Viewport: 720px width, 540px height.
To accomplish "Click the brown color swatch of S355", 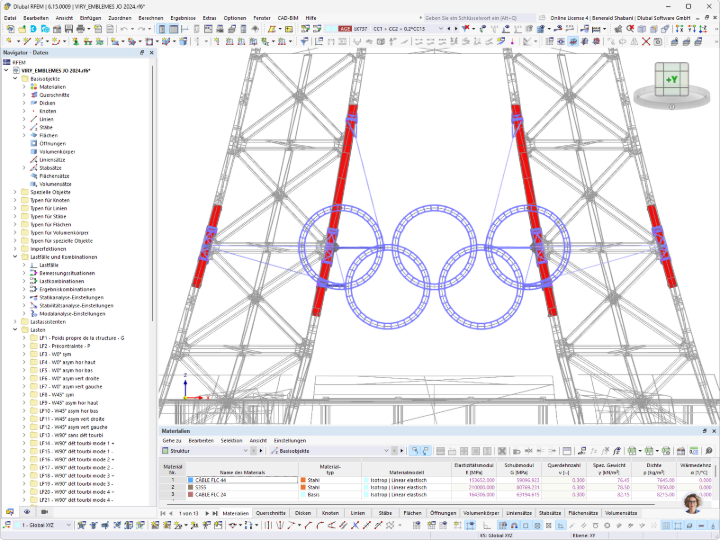I will coord(190,487).
